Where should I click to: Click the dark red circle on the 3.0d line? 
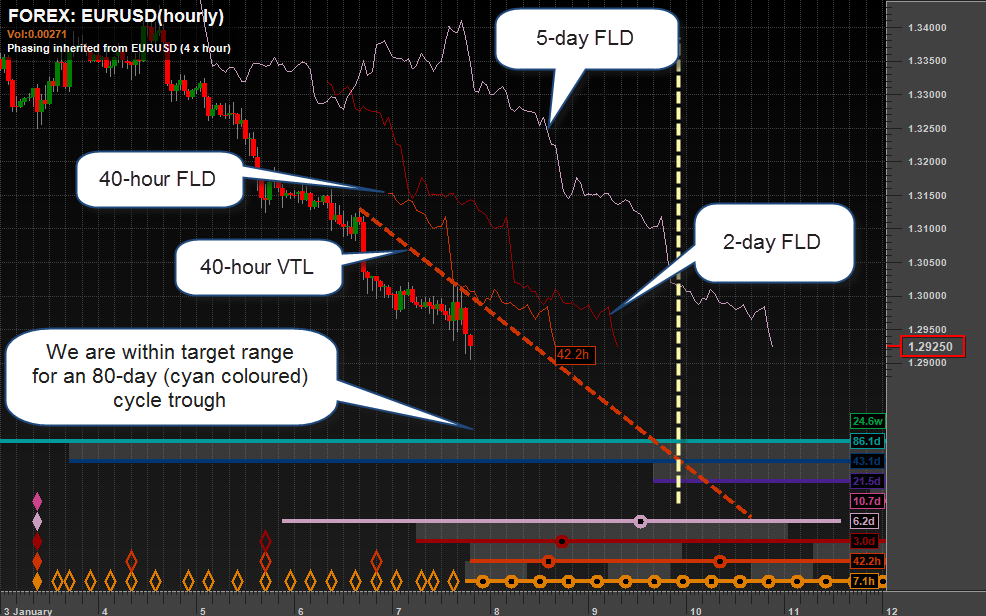click(562, 541)
